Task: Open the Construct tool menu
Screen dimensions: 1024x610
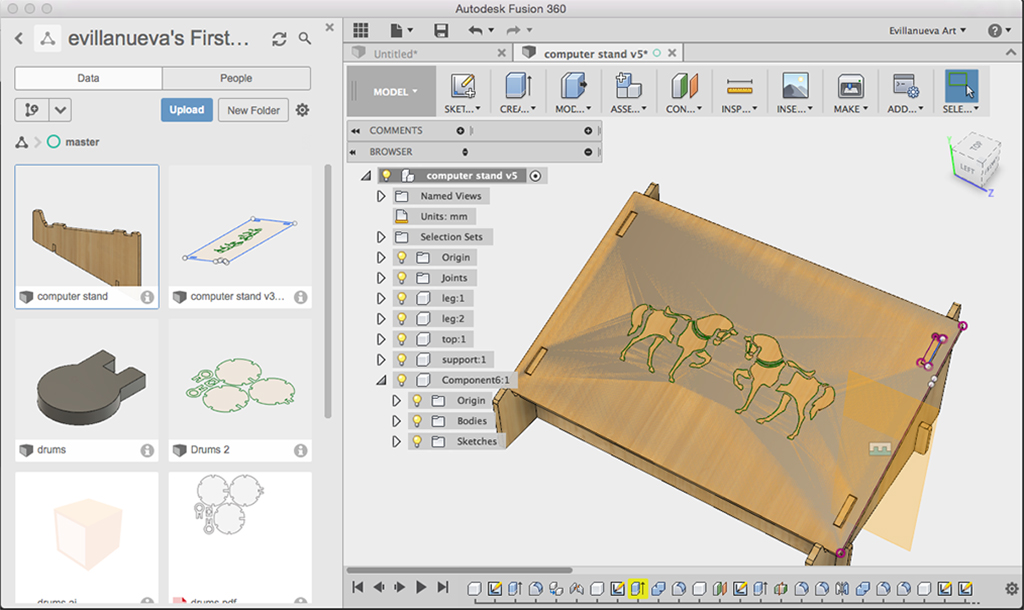Action: click(x=684, y=92)
